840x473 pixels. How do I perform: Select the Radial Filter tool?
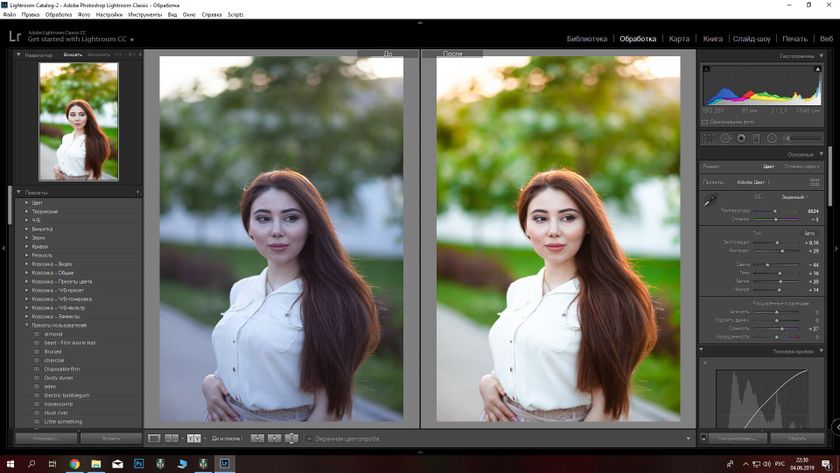point(772,138)
